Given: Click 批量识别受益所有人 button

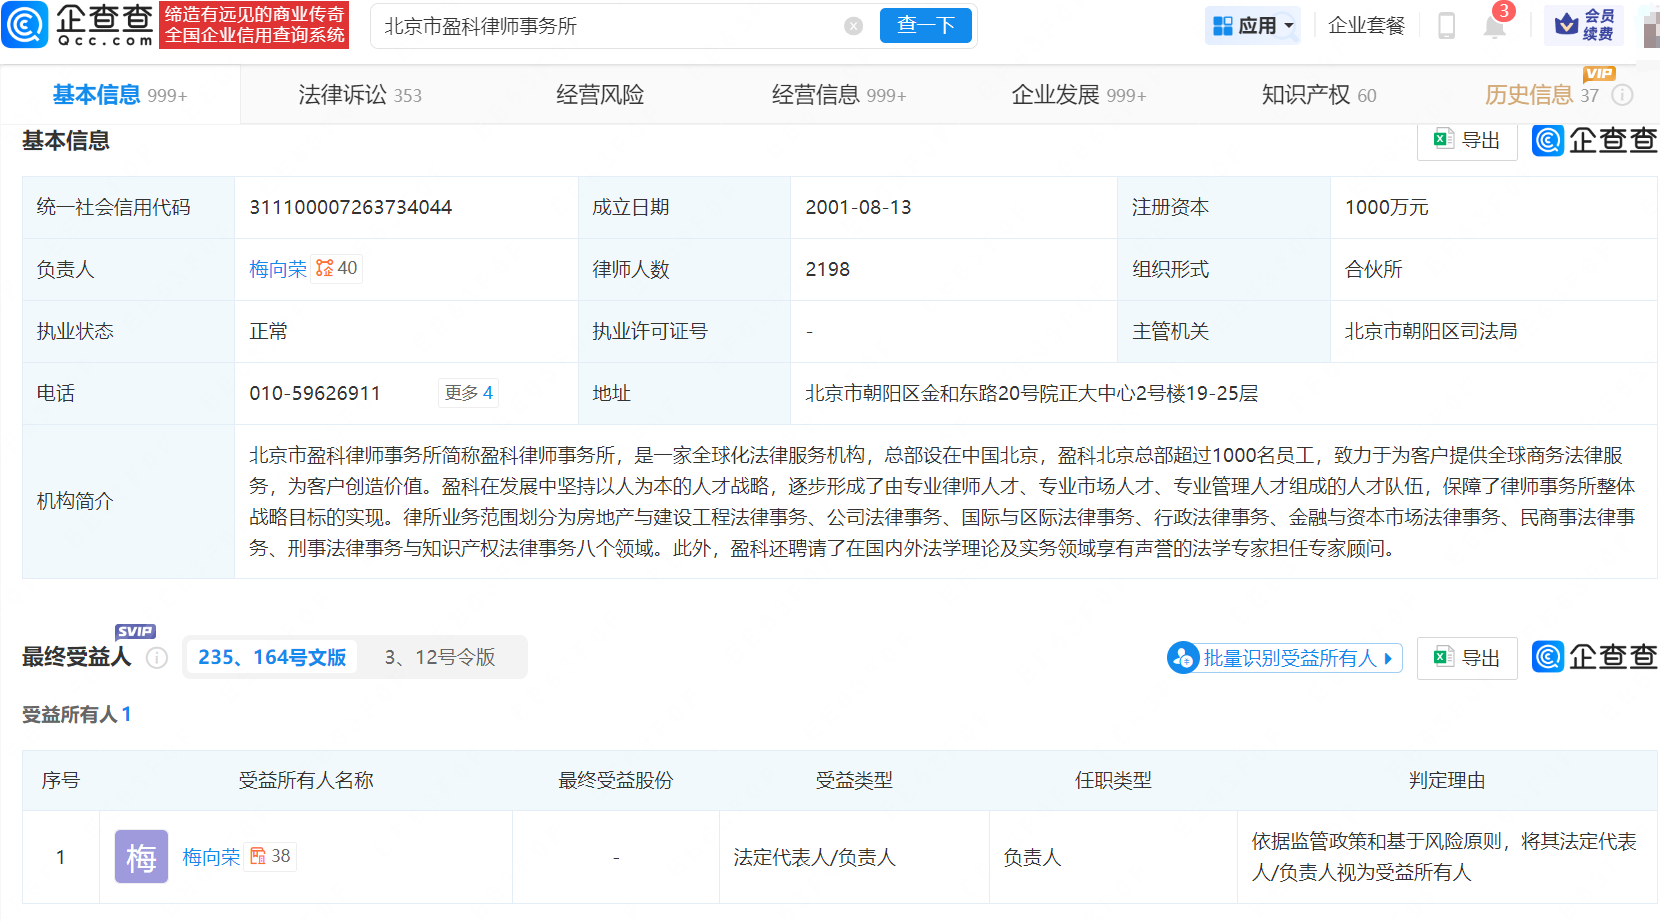Looking at the screenshot, I should [x=1285, y=658].
